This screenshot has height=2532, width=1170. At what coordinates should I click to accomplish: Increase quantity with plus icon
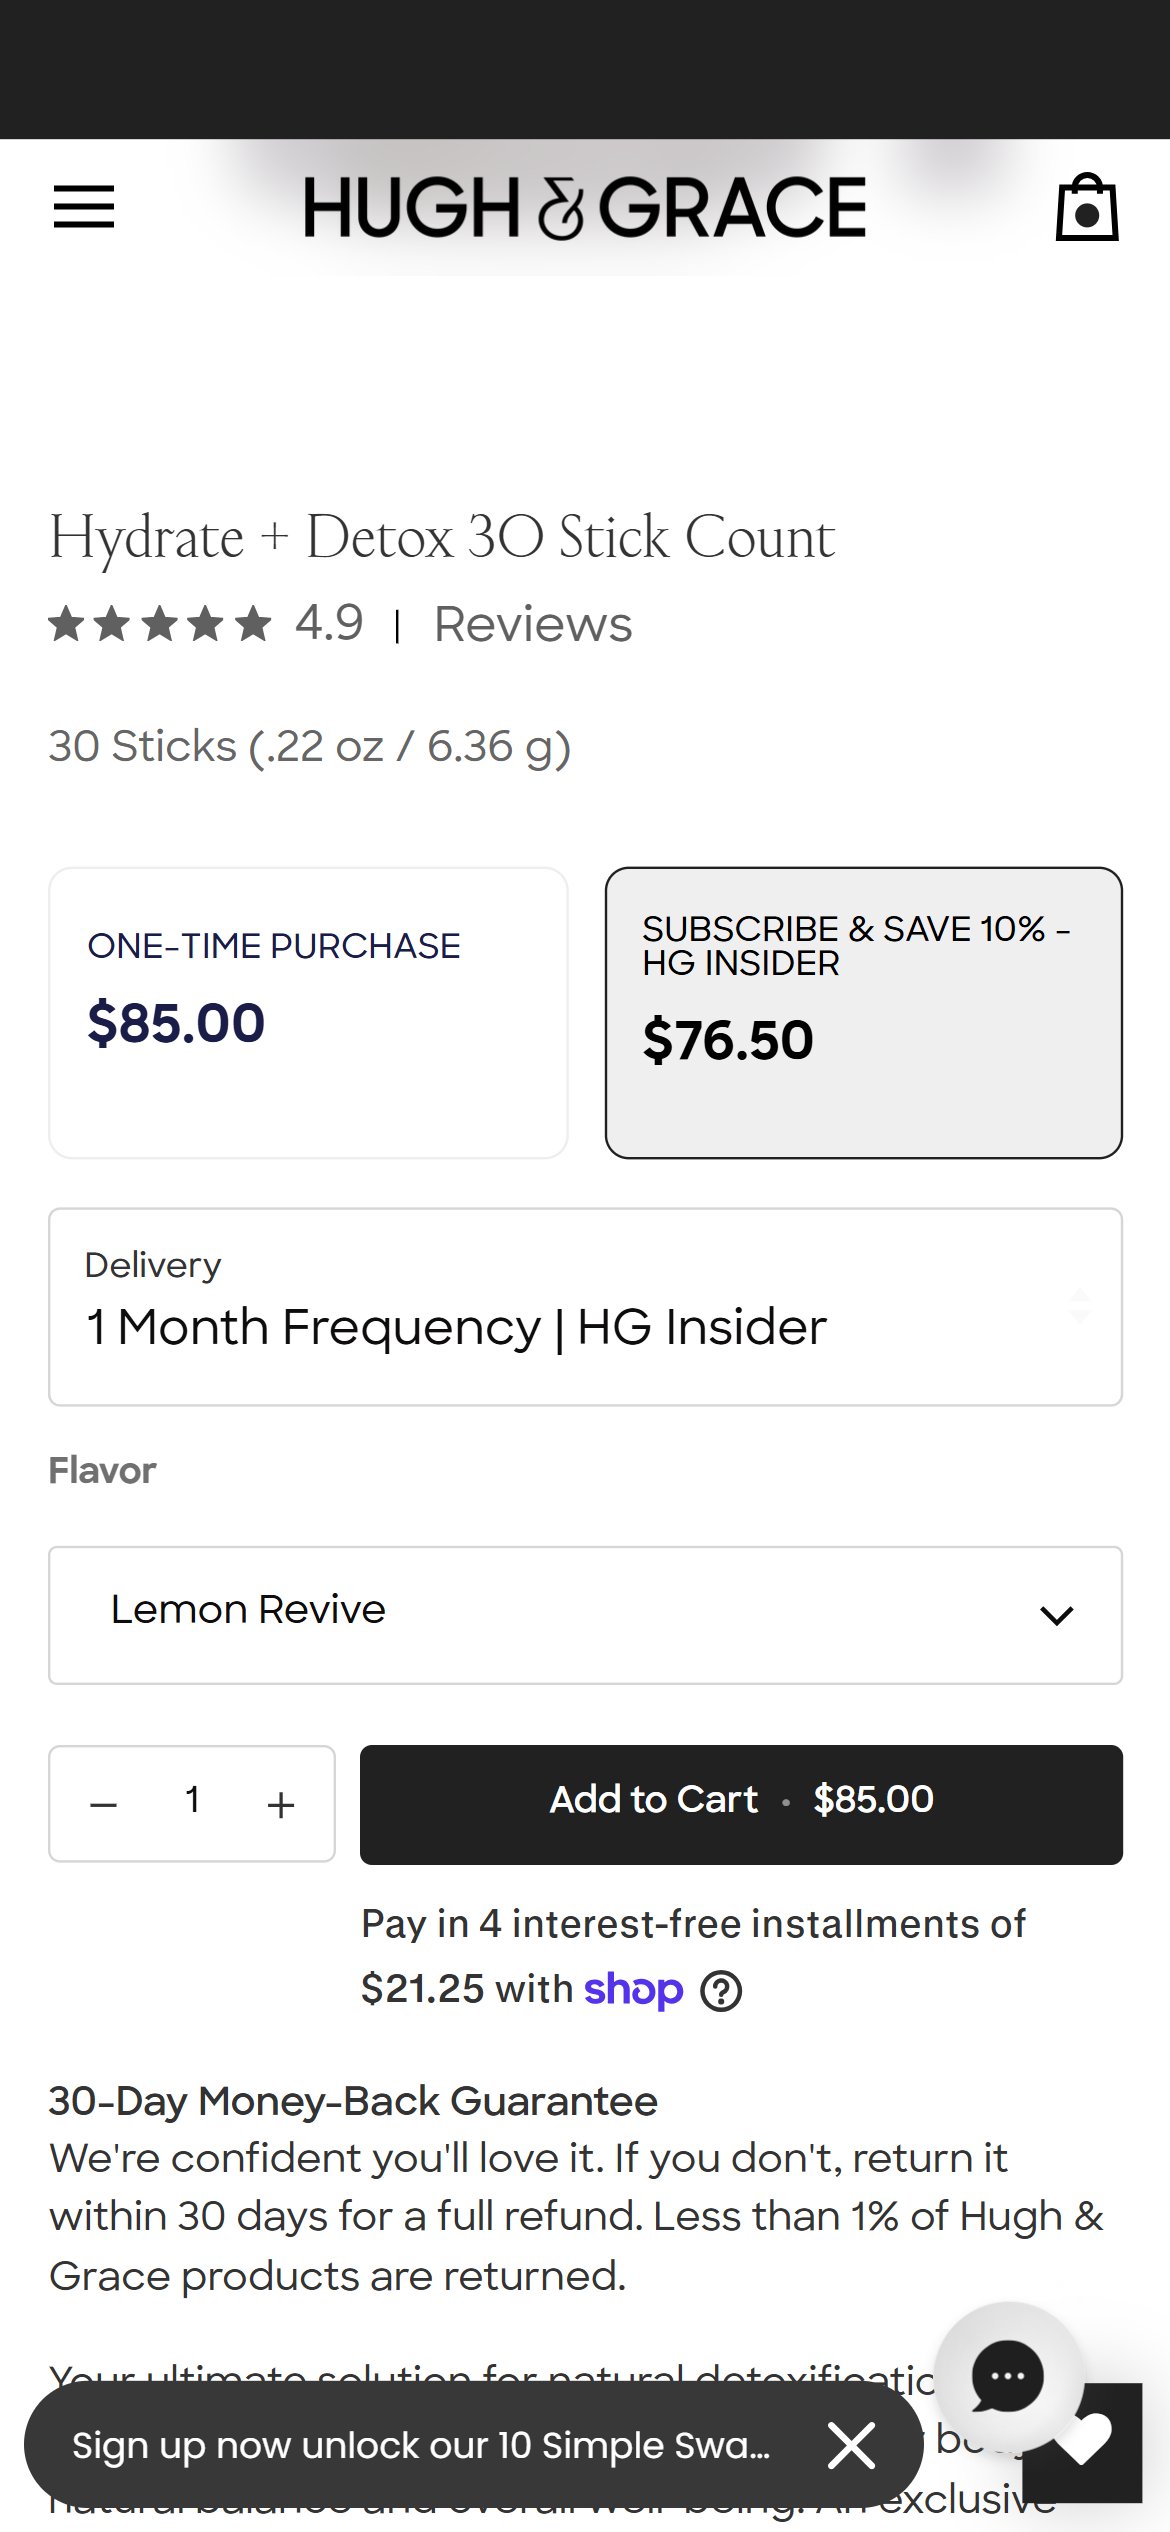[x=281, y=1805]
